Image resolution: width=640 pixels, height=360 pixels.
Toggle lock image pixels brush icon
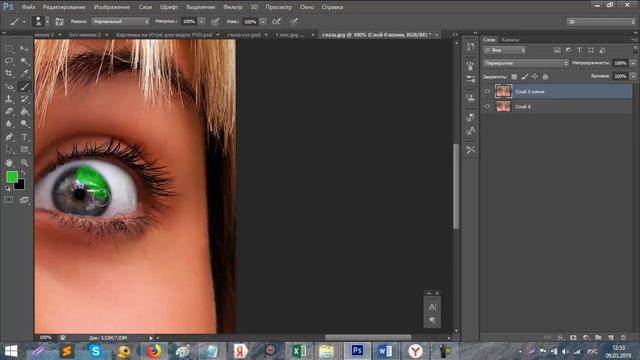point(525,76)
